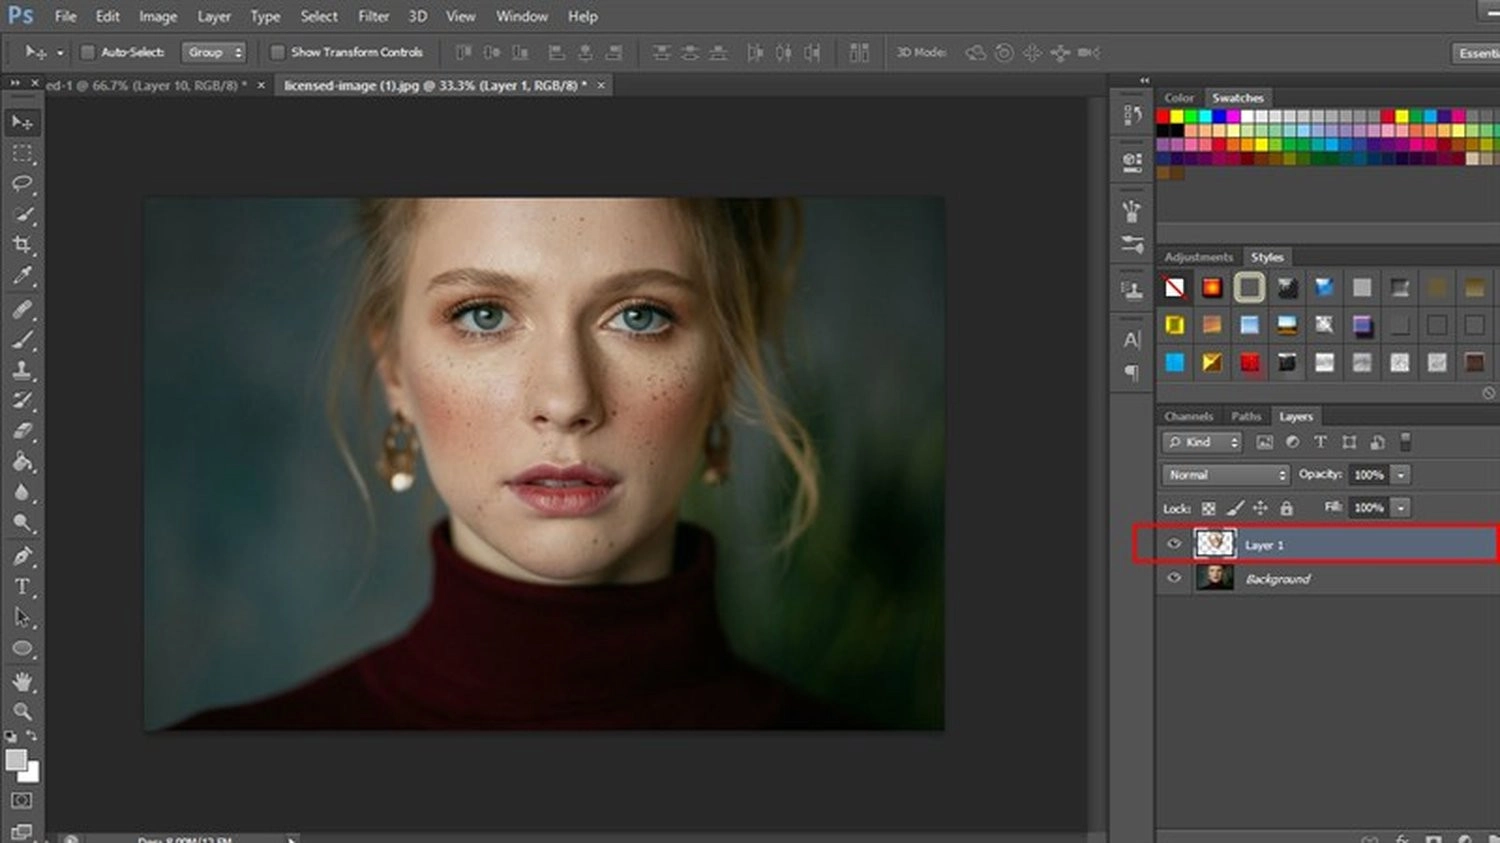This screenshot has width=1500, height=843.
Task: Open the Opacity slider dropdown arrow
Action: pyautogui.click(x=1401, y=475)
